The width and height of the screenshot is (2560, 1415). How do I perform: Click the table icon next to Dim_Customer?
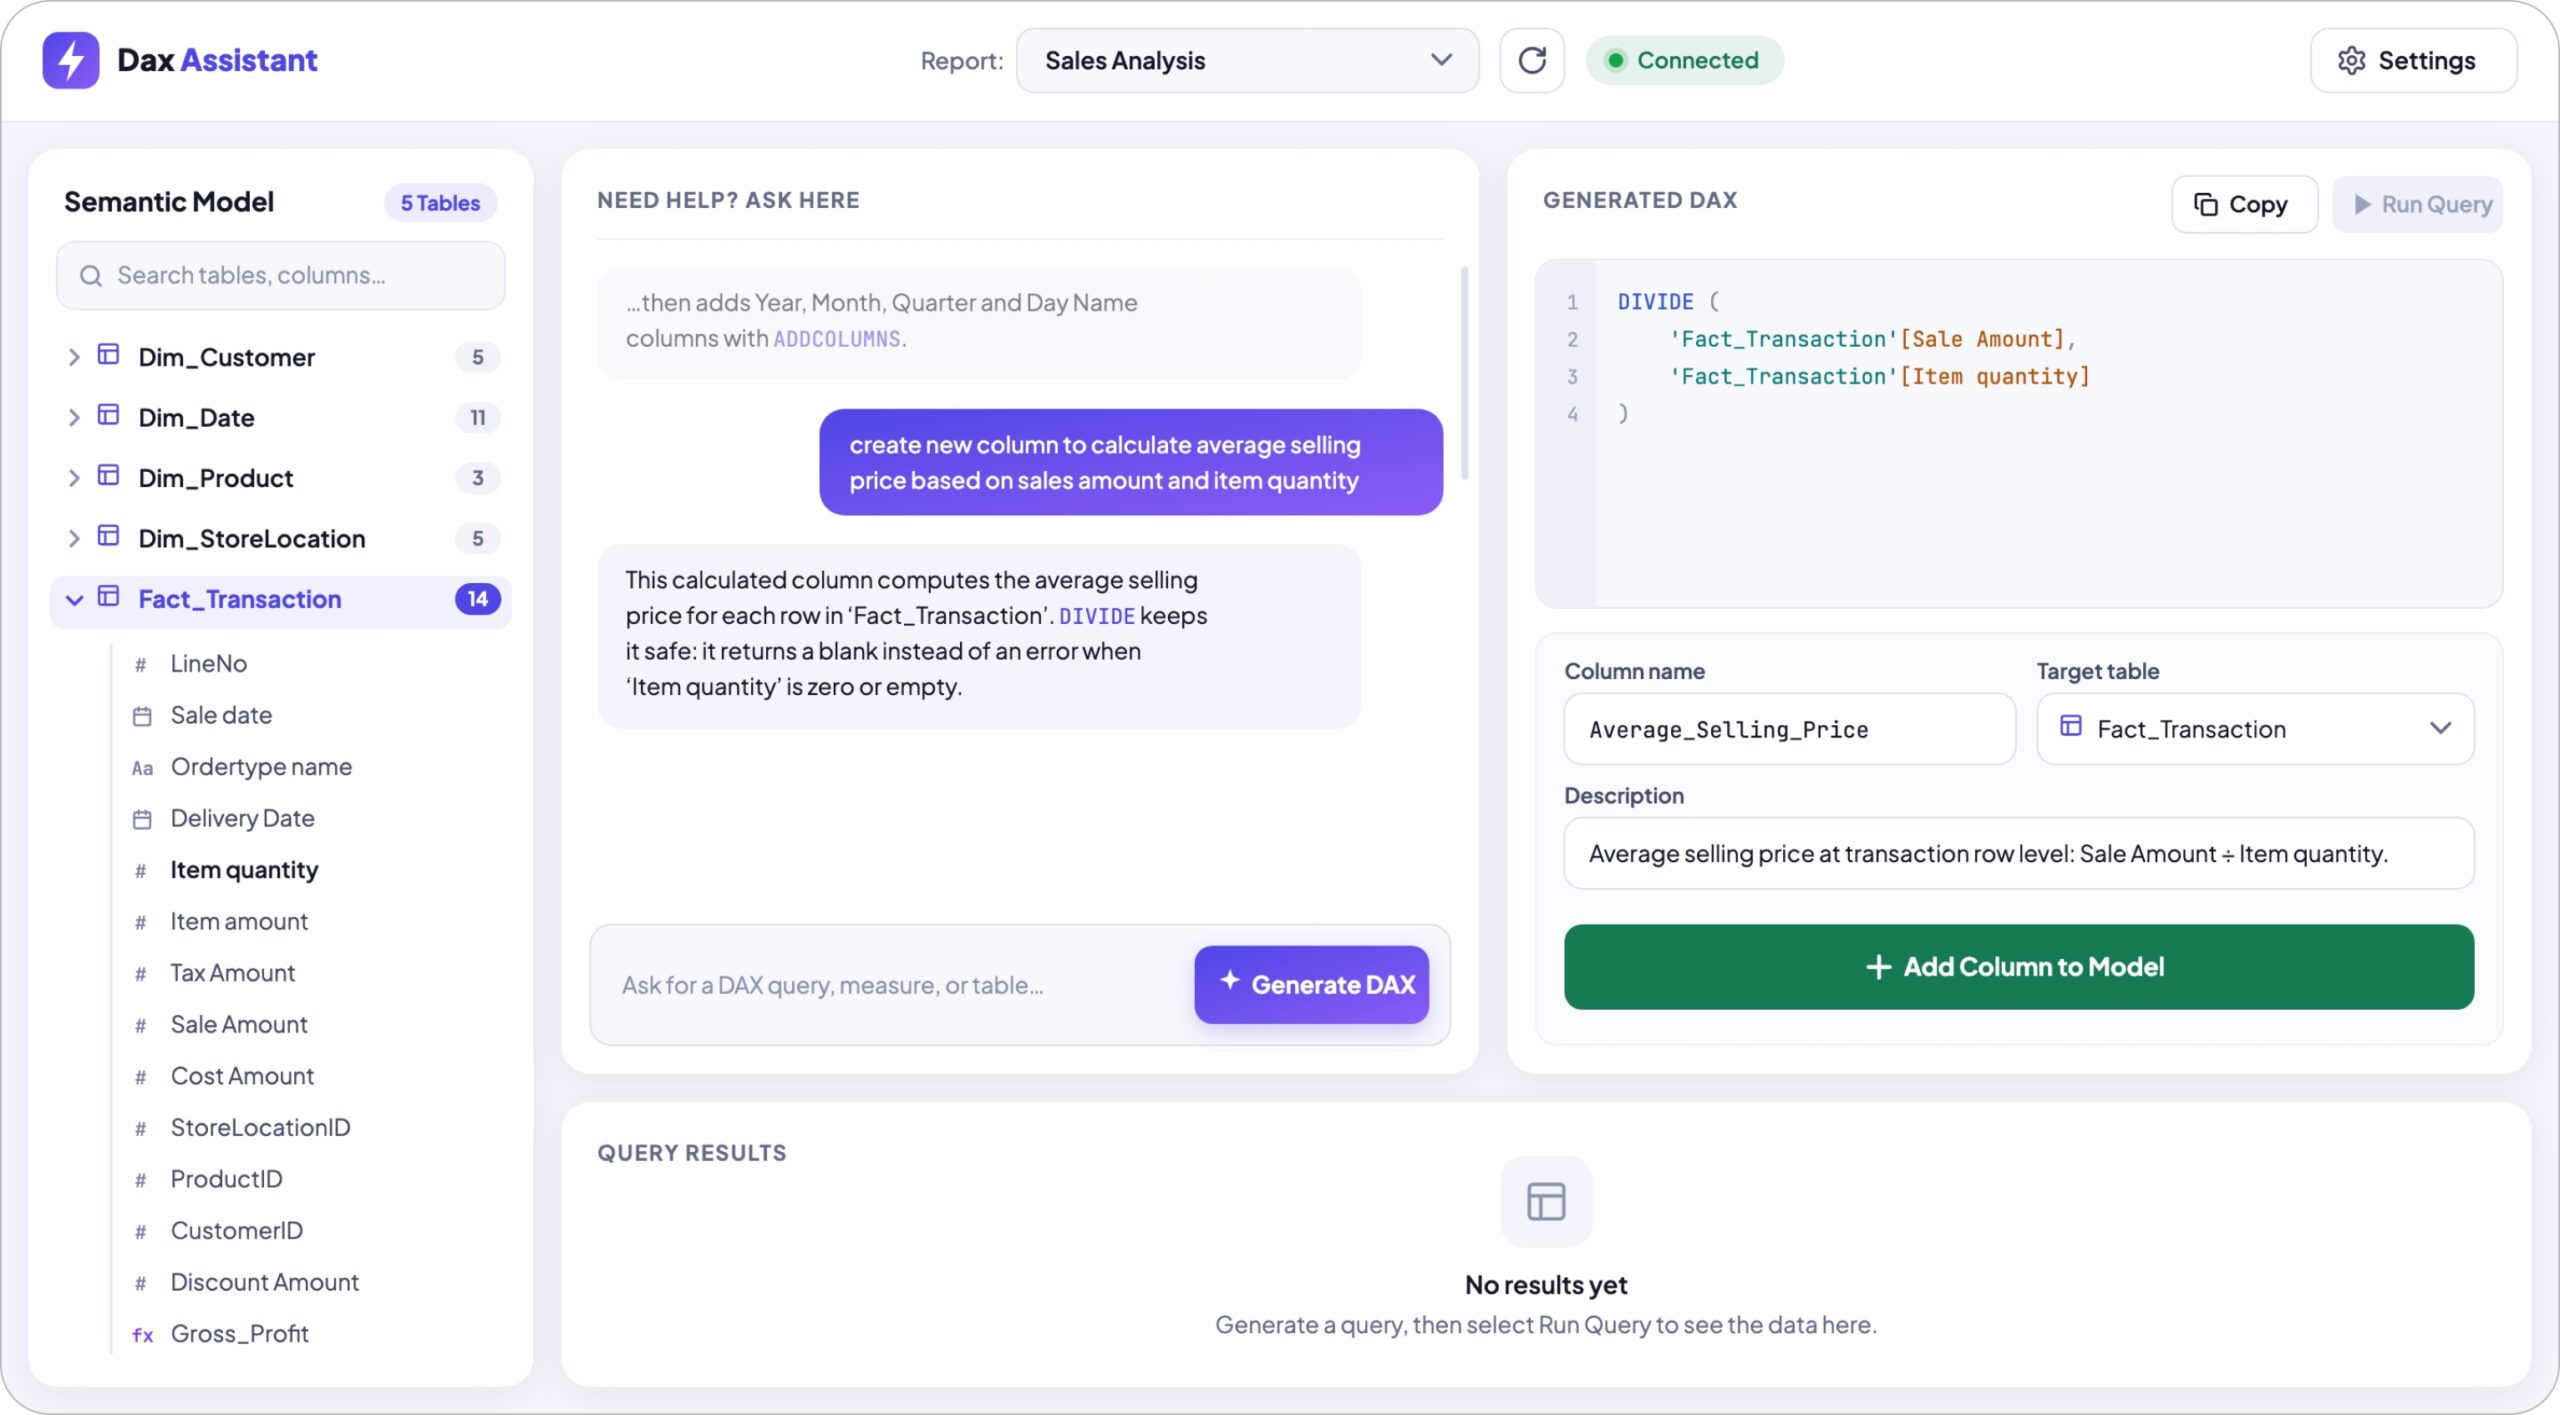pyautogui.click(x=108, y=355)
